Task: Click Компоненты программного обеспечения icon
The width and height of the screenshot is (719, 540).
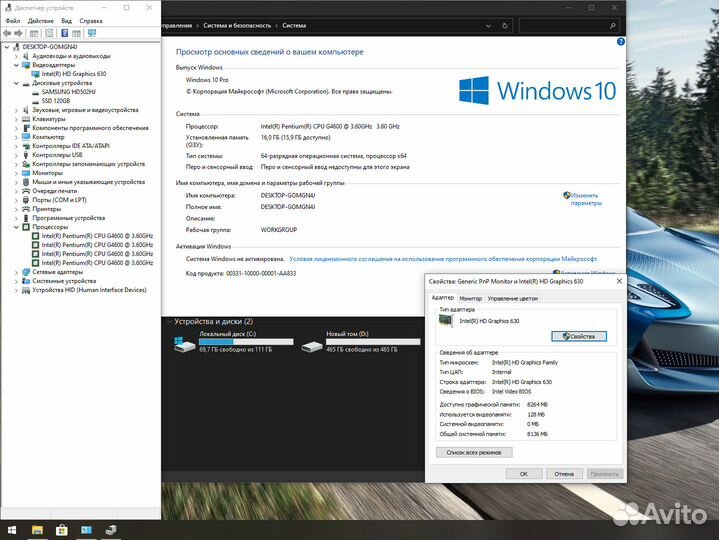Action: coord(26,128)
